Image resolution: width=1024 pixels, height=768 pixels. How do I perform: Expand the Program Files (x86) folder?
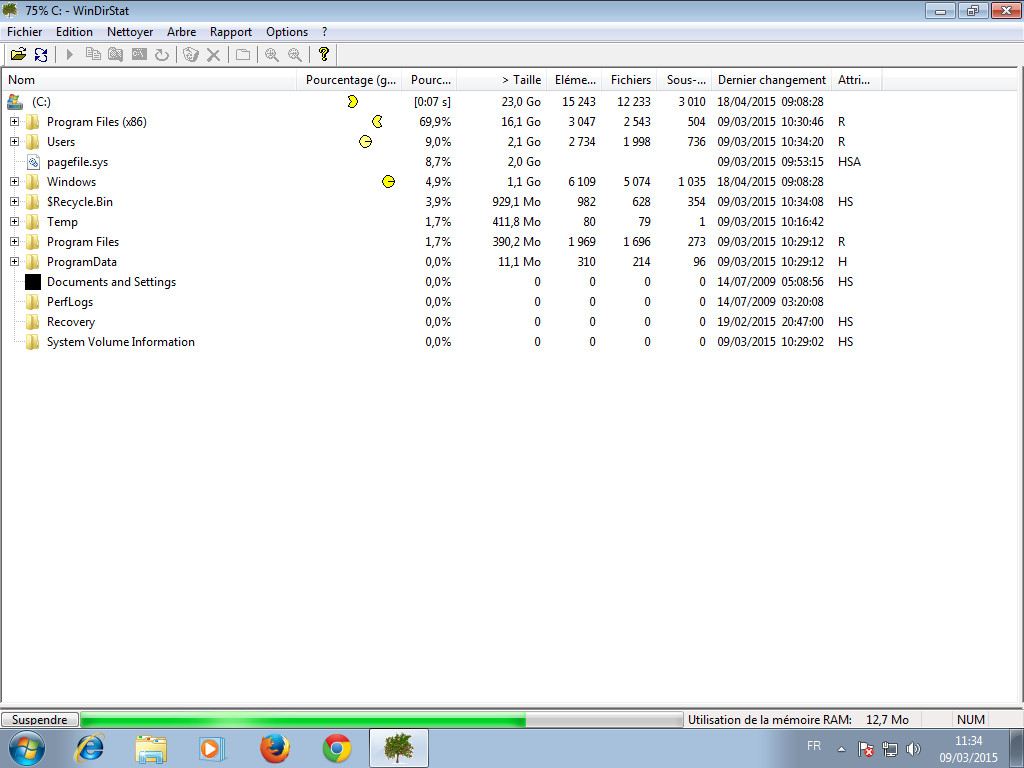[14, 122]
